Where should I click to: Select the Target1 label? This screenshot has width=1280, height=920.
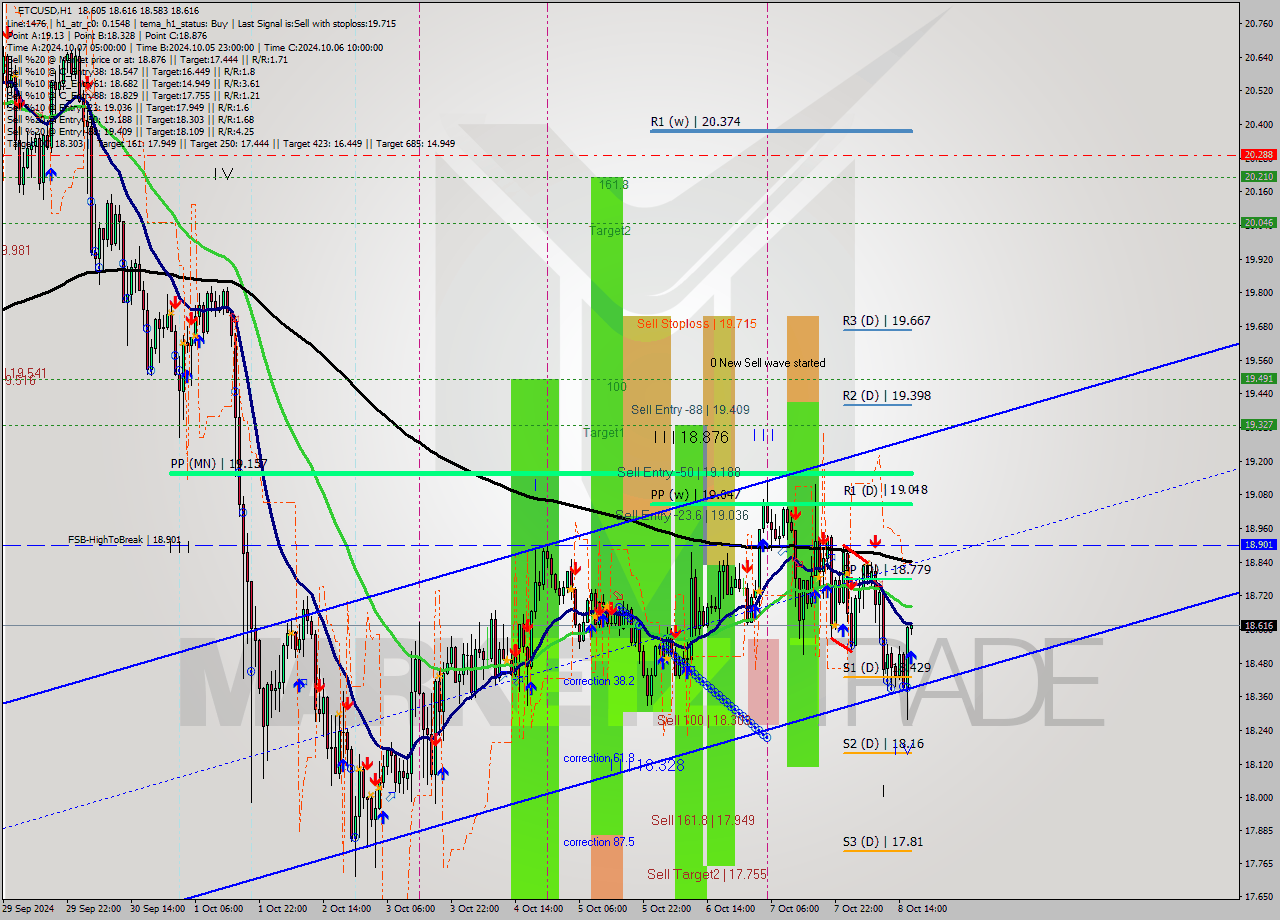click(x=603, y=433)
